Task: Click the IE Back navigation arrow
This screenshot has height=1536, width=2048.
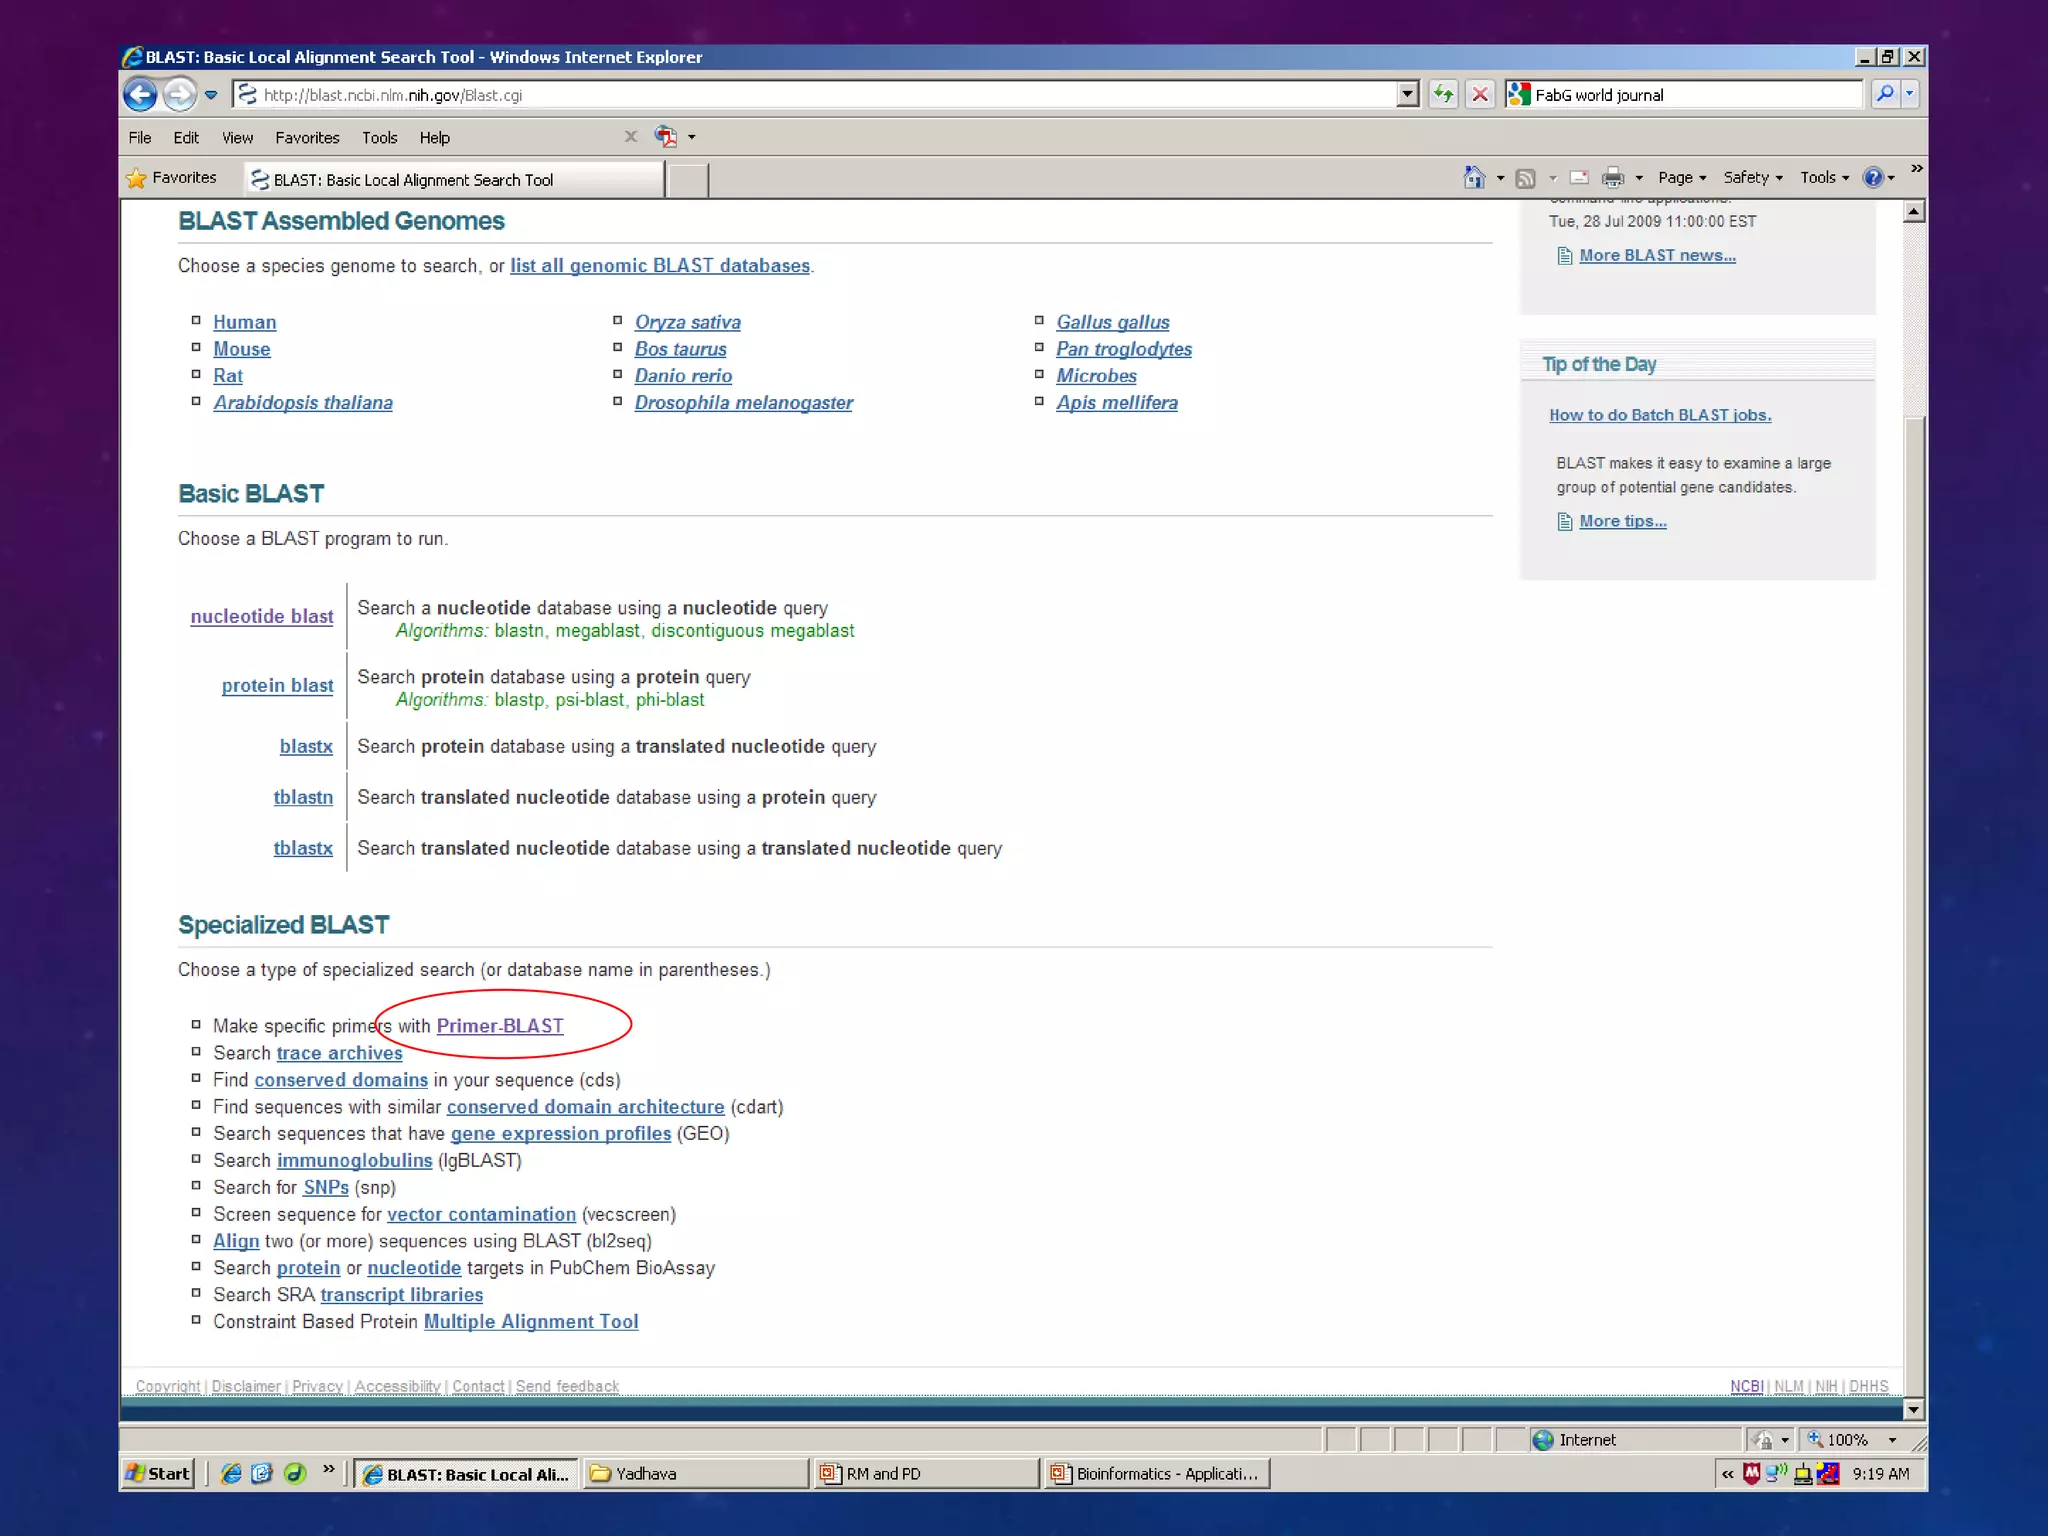Action: (140, 95)
